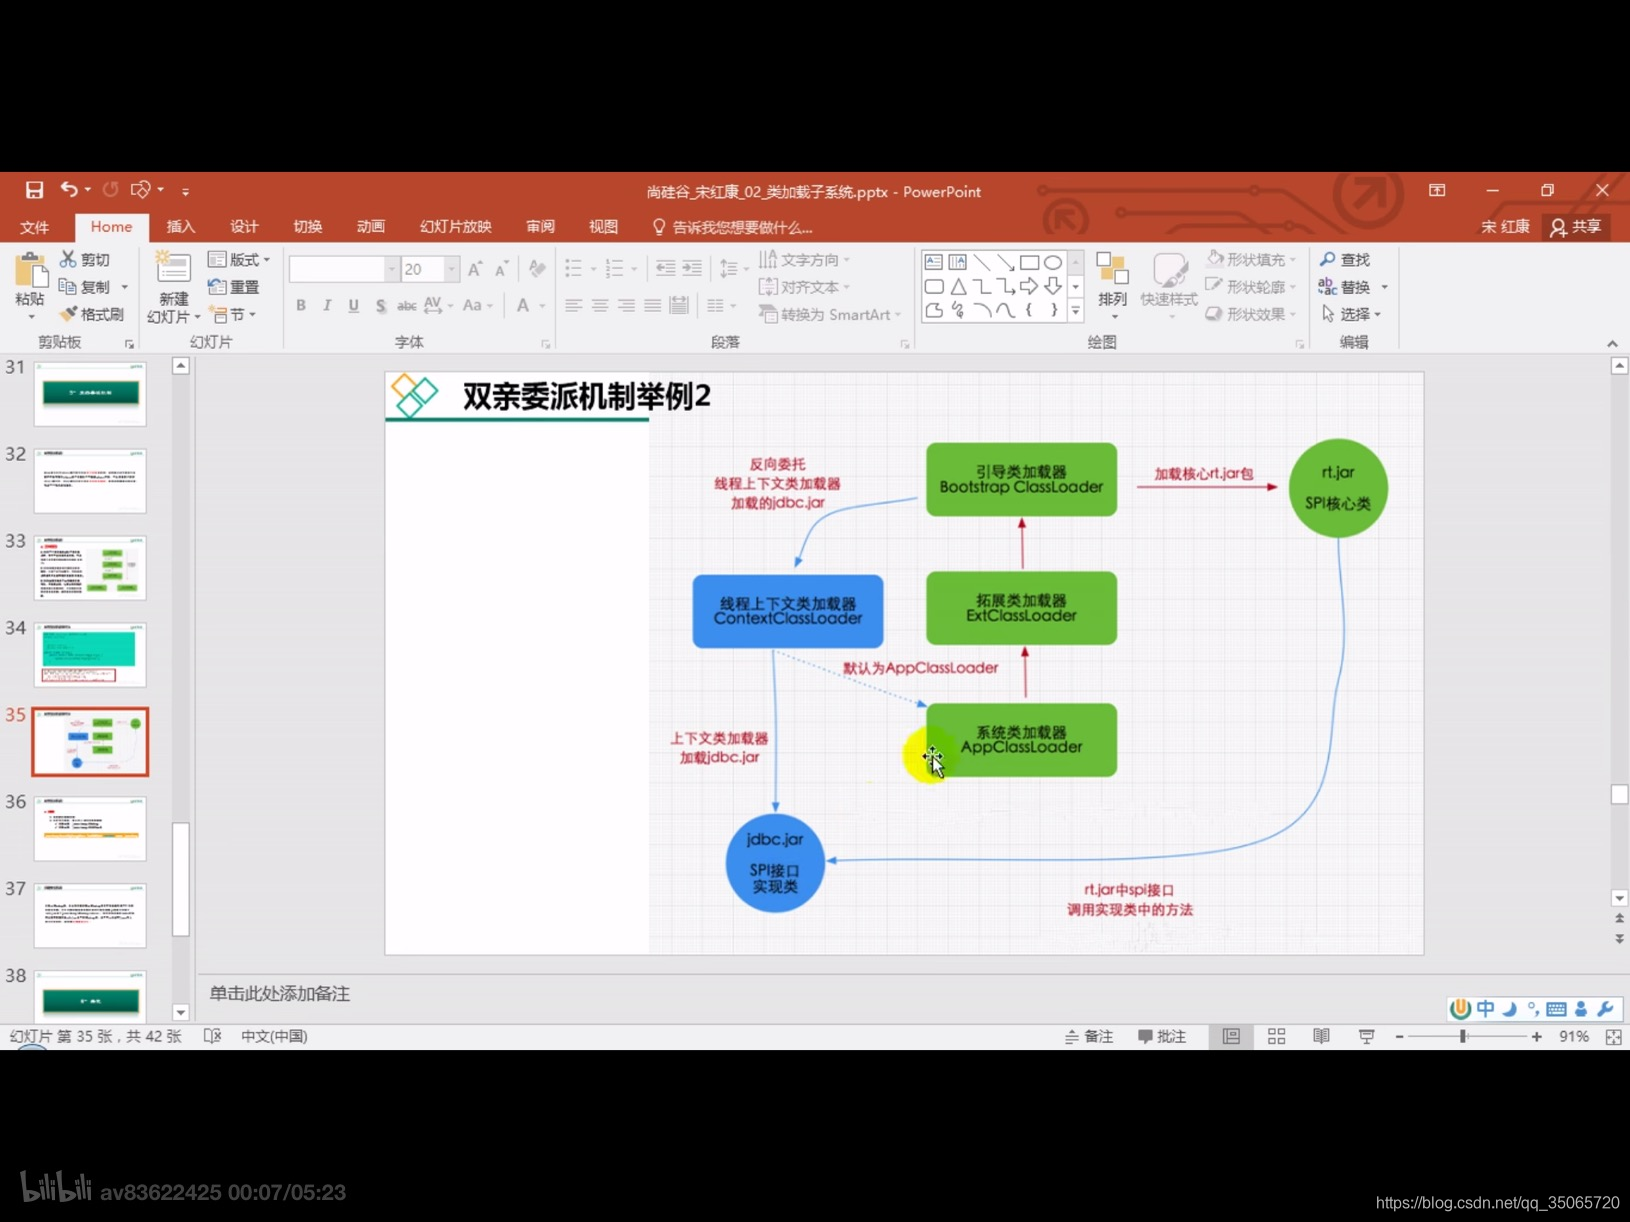Toggle 备注 notes pane

tap(1089, 1036)
